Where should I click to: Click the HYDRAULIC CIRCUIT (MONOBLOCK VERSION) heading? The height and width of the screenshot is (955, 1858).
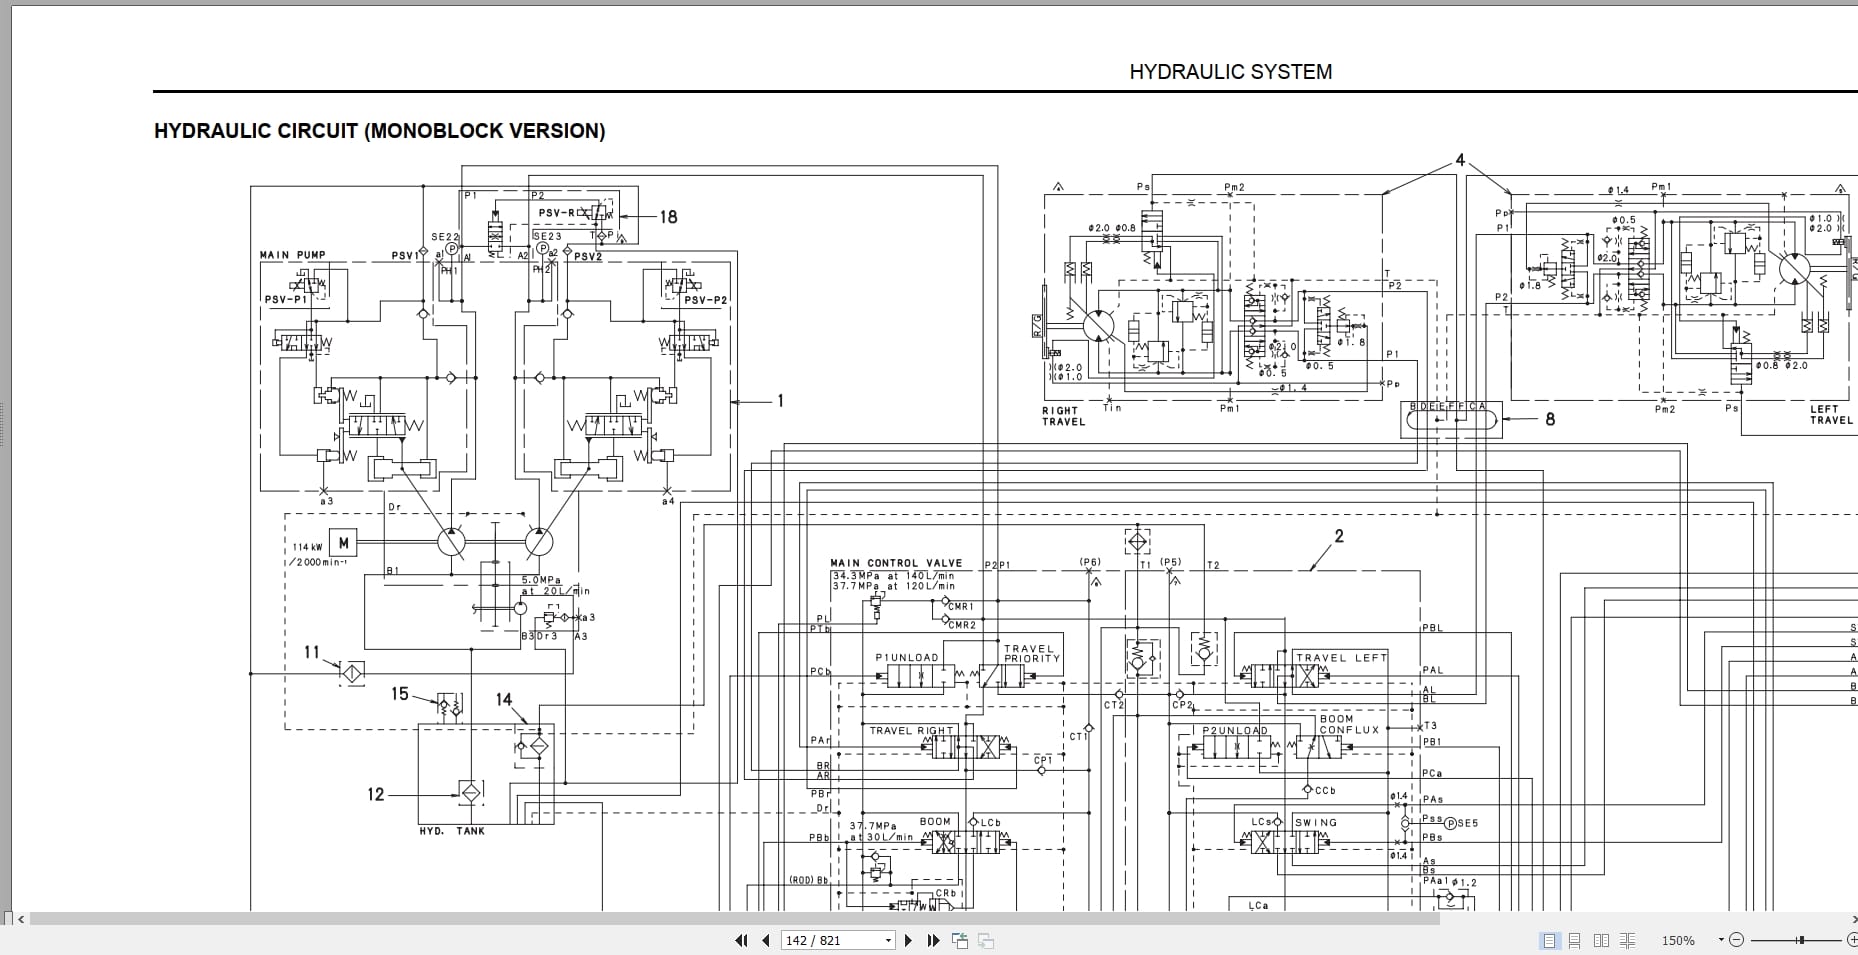(380, 131)
